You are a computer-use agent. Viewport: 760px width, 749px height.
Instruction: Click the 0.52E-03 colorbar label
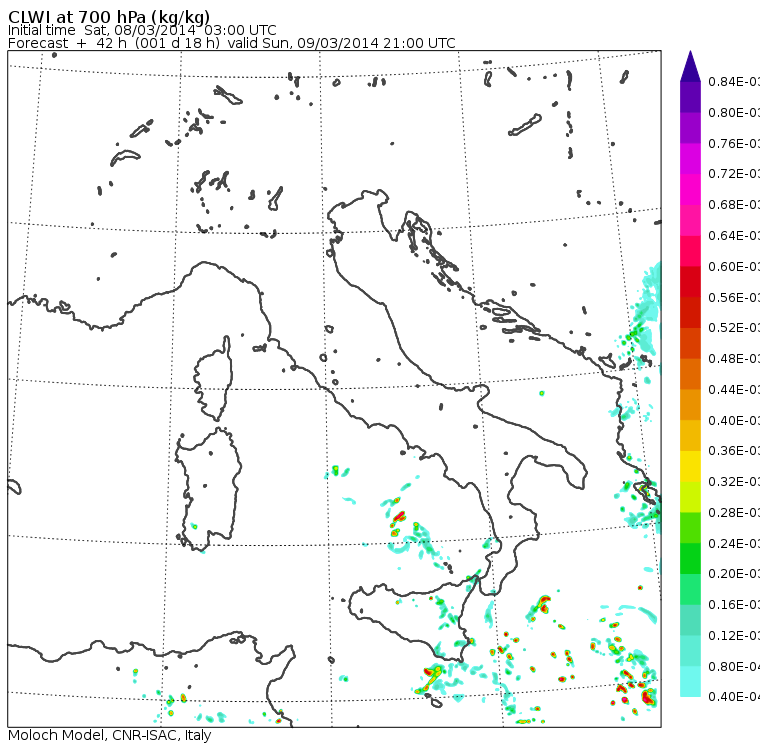(x=734, y=328)
